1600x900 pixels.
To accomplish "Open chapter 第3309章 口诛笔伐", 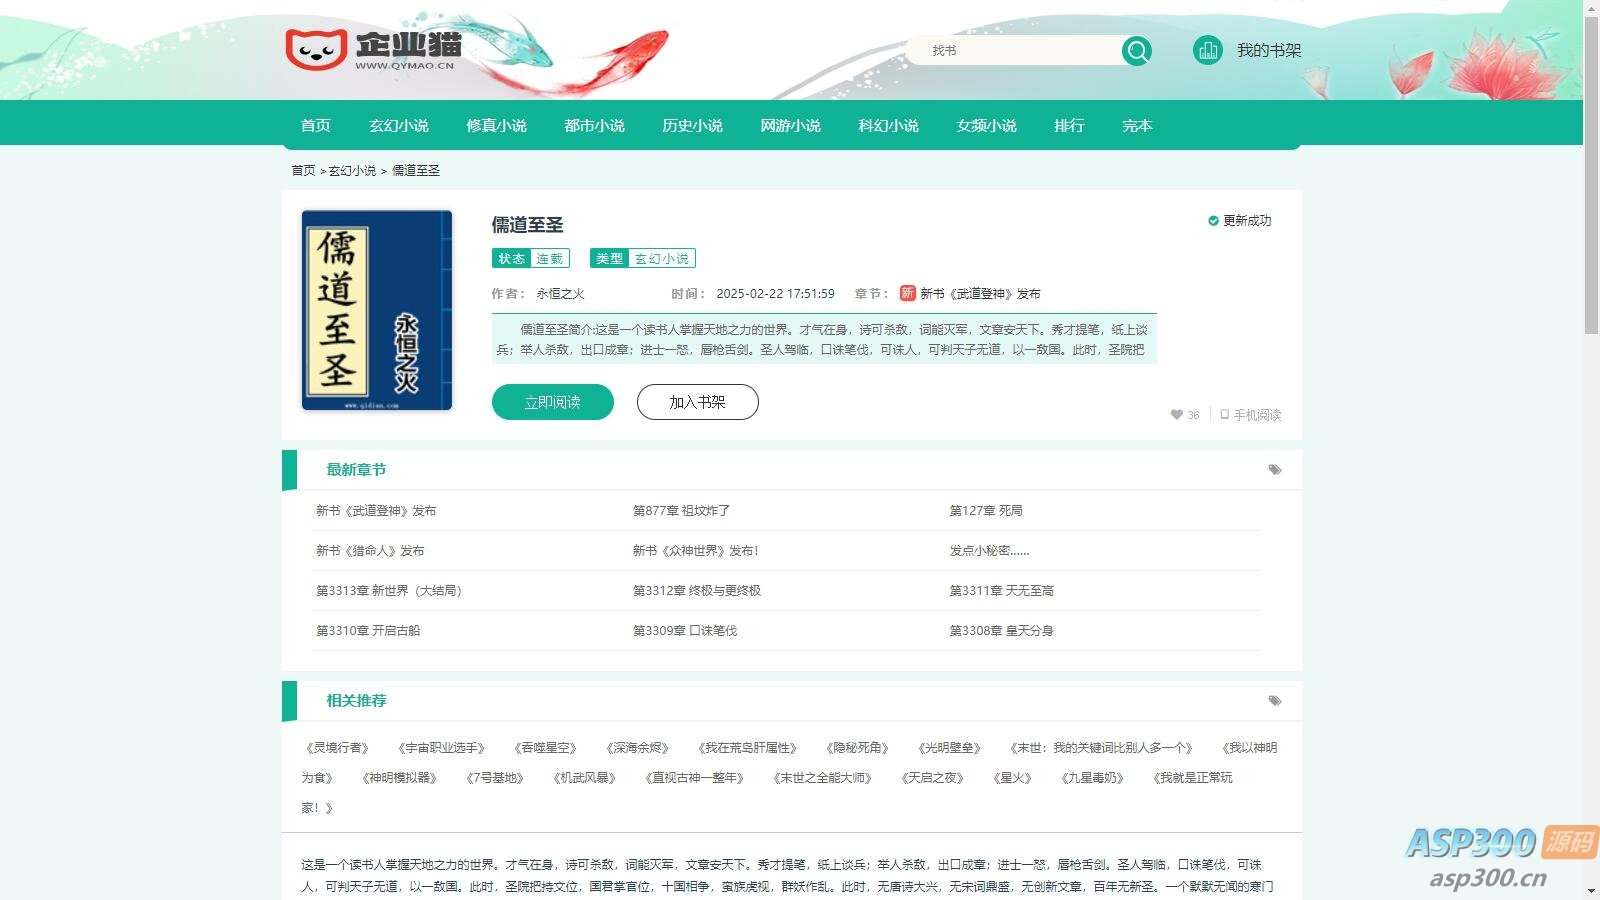I will (685, 631).
